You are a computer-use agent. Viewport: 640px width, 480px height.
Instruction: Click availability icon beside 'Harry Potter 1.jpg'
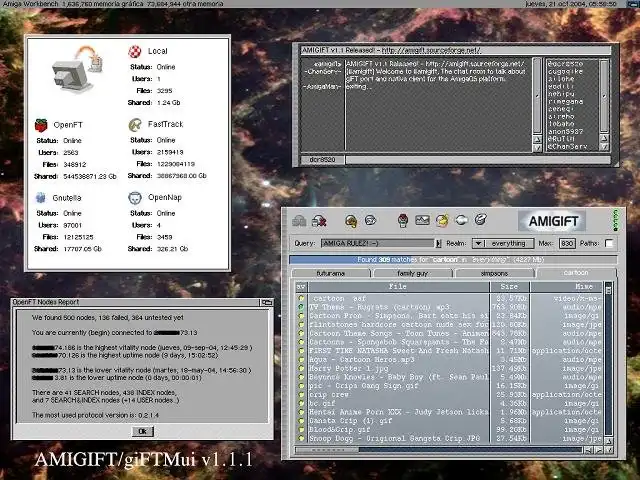click(301, 368)
